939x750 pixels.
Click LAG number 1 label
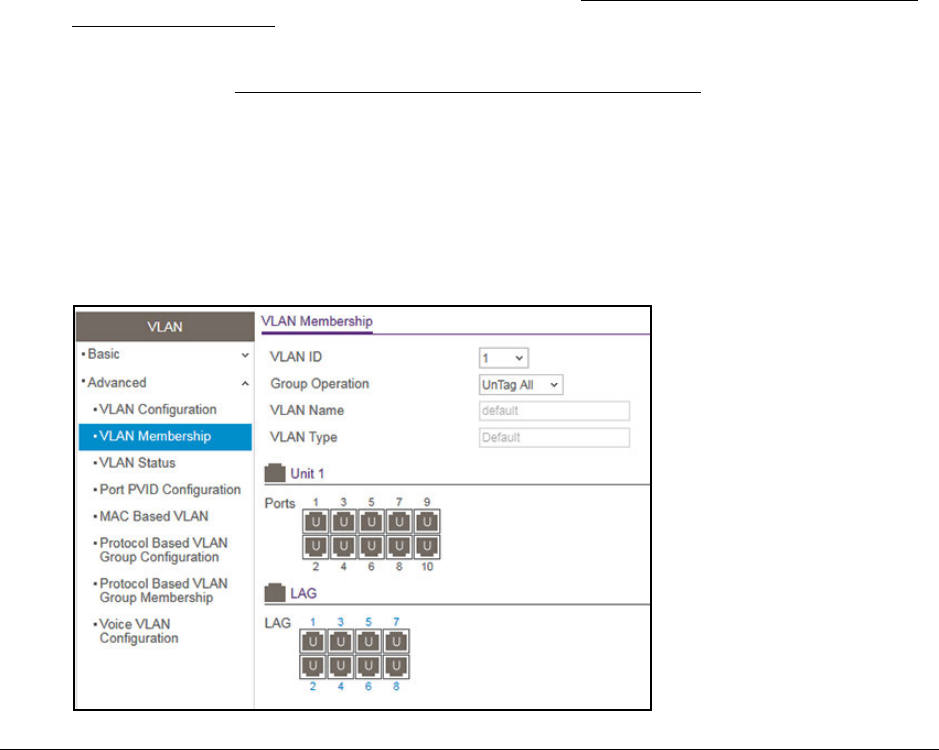point(313,622)
